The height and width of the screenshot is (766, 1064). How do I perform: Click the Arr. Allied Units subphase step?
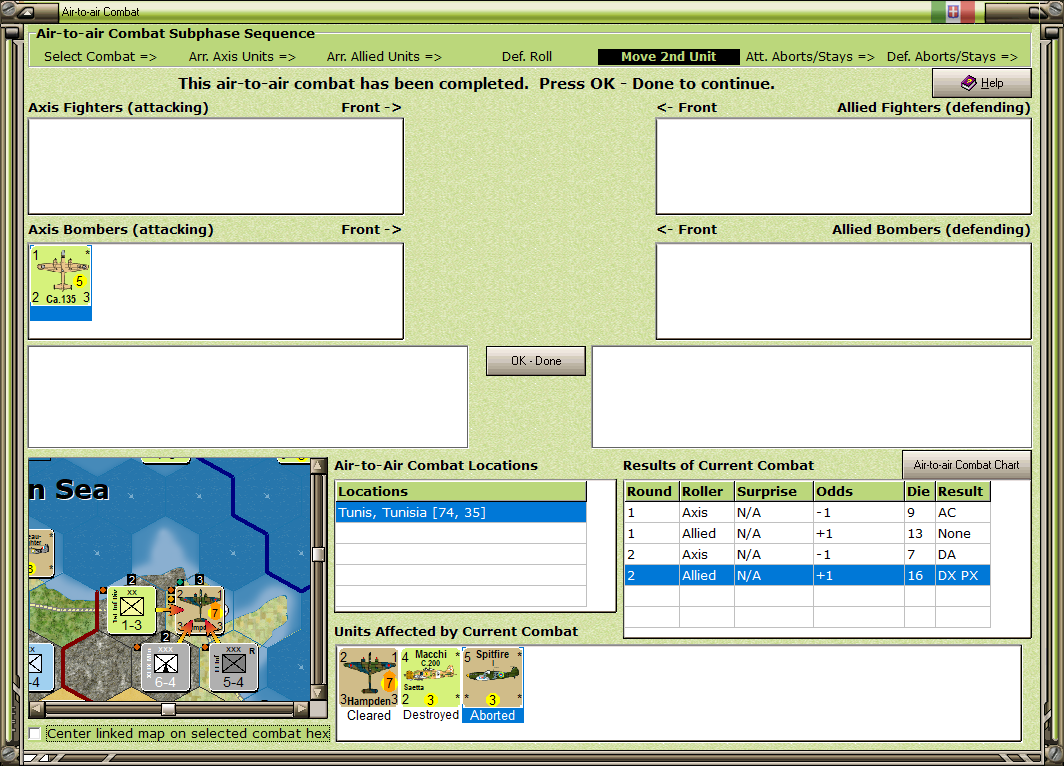(x=384, y=57)
